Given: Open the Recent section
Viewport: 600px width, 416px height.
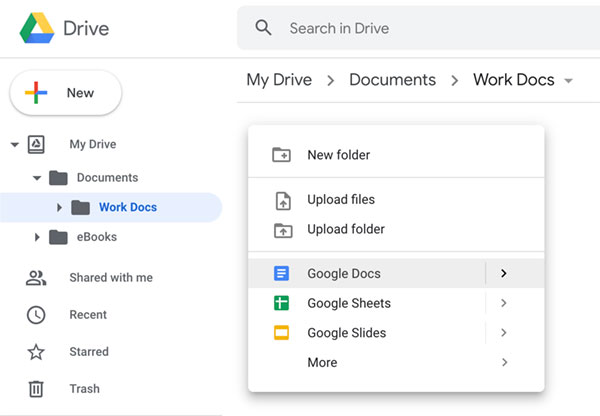Looking at the screenshot, I should [88, 315].
